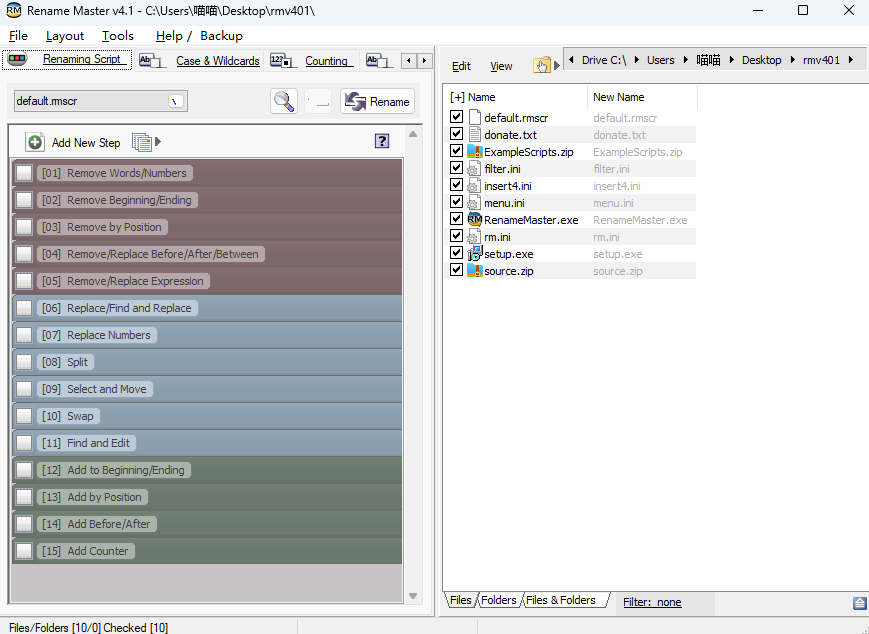Click the default.rmscr file icon
This screenshot has height=634, width=869.
tap(474, 117)
